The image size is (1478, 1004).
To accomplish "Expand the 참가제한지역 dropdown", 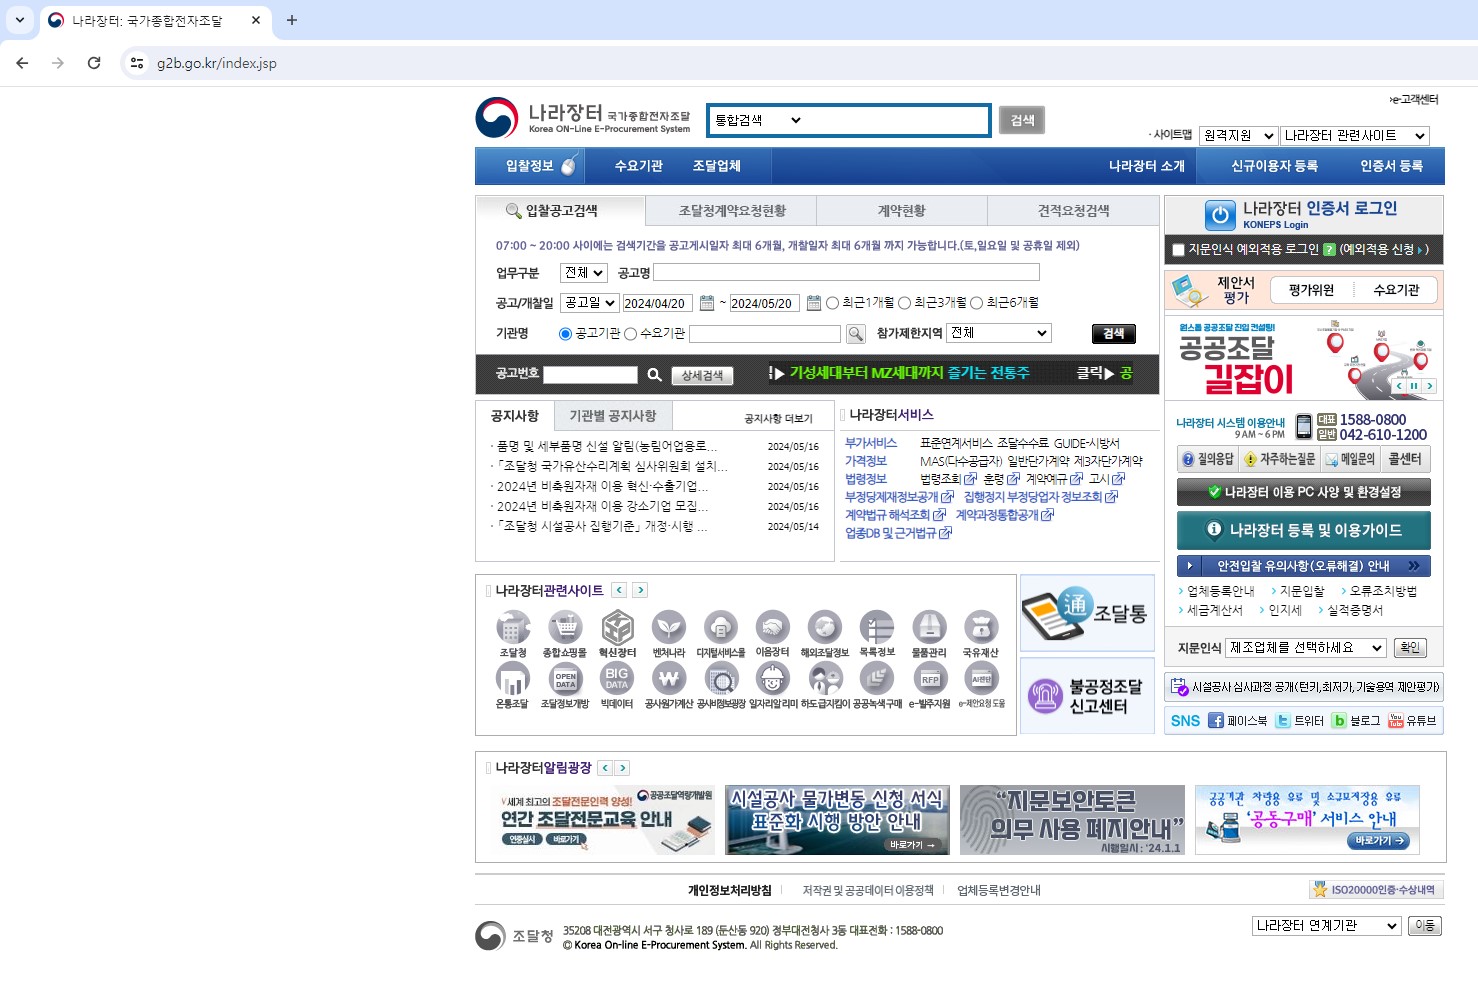I will [x=999, y=333].
